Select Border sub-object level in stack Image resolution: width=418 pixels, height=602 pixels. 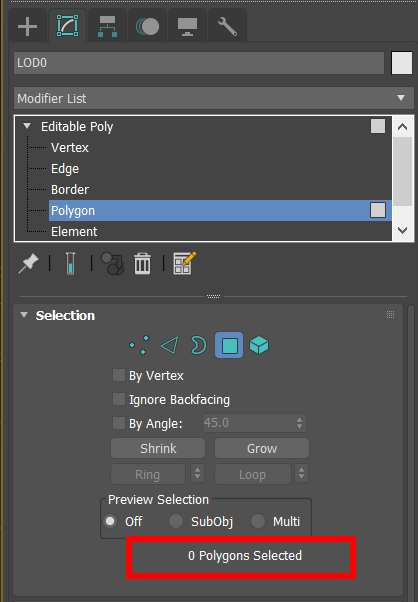click(x=70, y=190)
